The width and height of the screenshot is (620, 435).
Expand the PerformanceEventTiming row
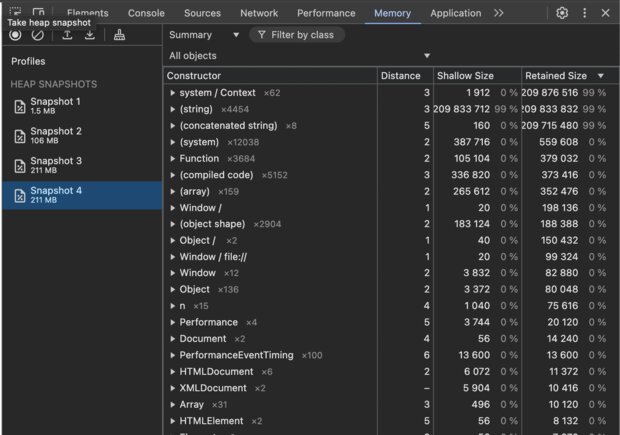172,355
